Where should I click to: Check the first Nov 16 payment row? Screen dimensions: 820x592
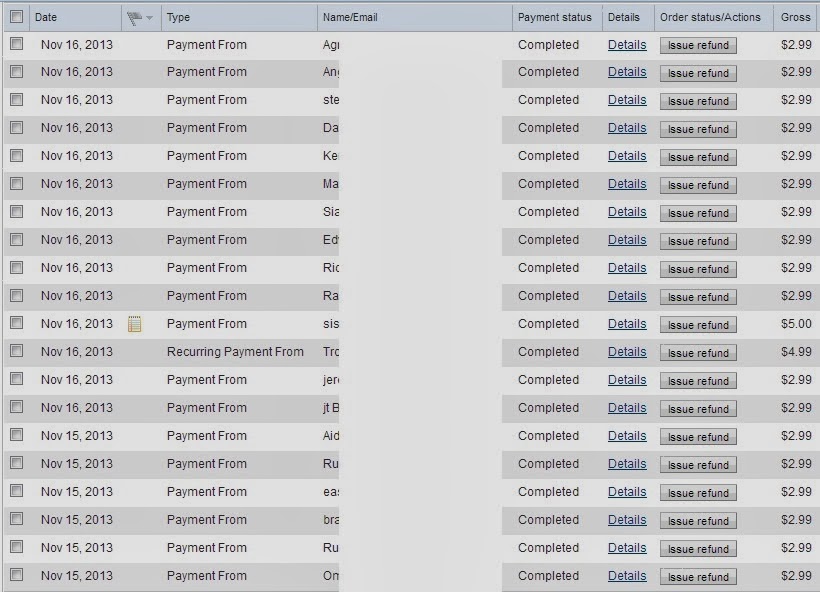point(14,45)
